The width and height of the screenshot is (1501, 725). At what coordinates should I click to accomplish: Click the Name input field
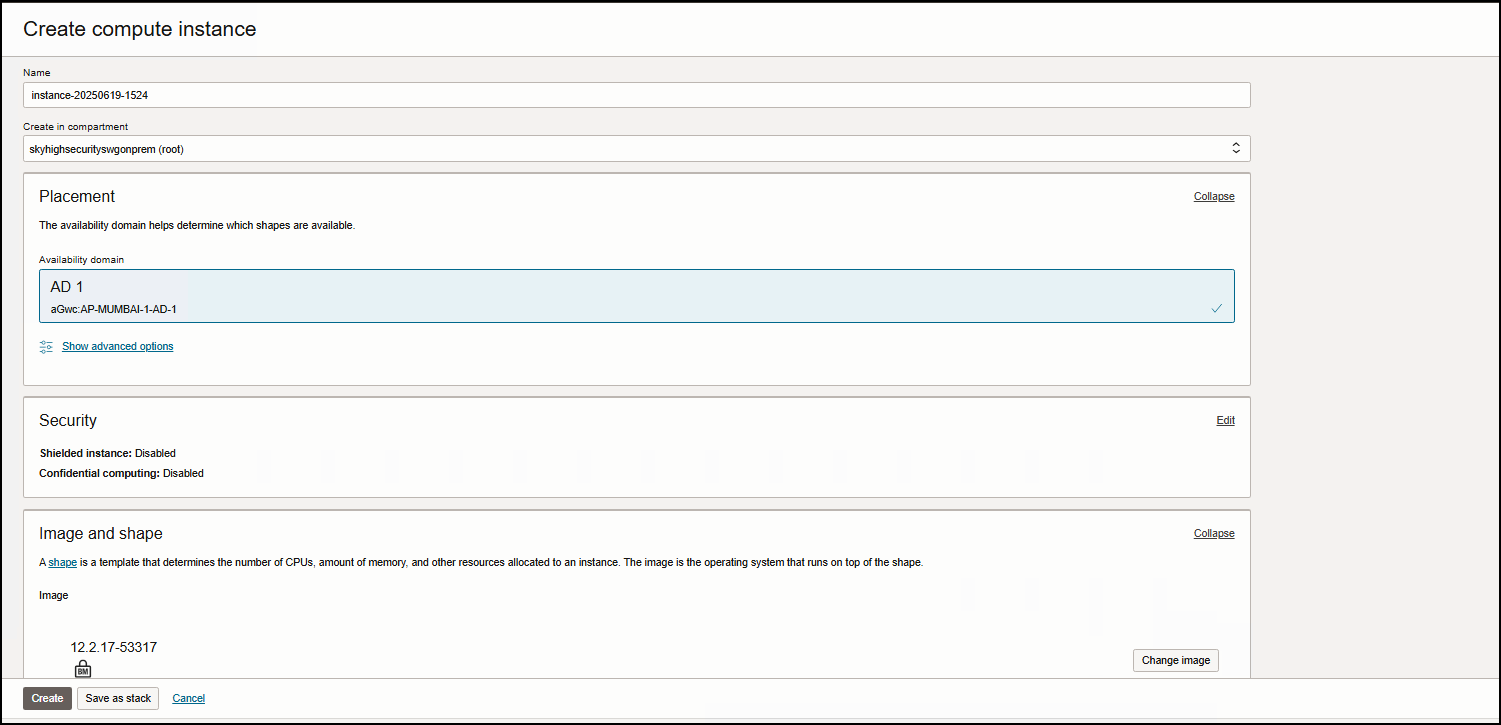tap(636, 95)
